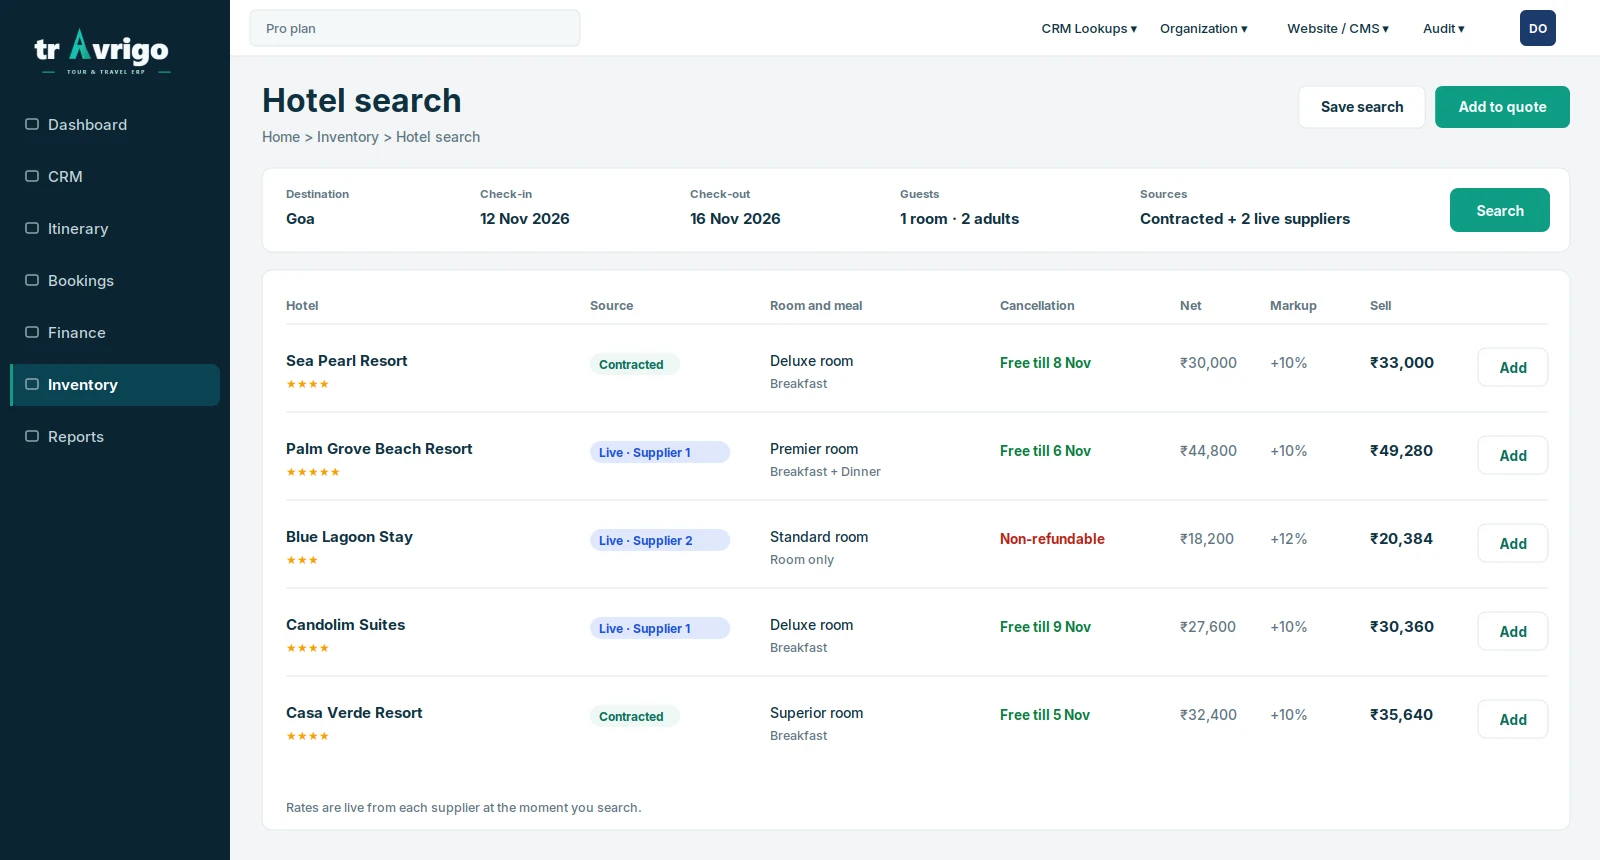
Task: Click the Bookings sidebar icon
Action: point(32,280)
